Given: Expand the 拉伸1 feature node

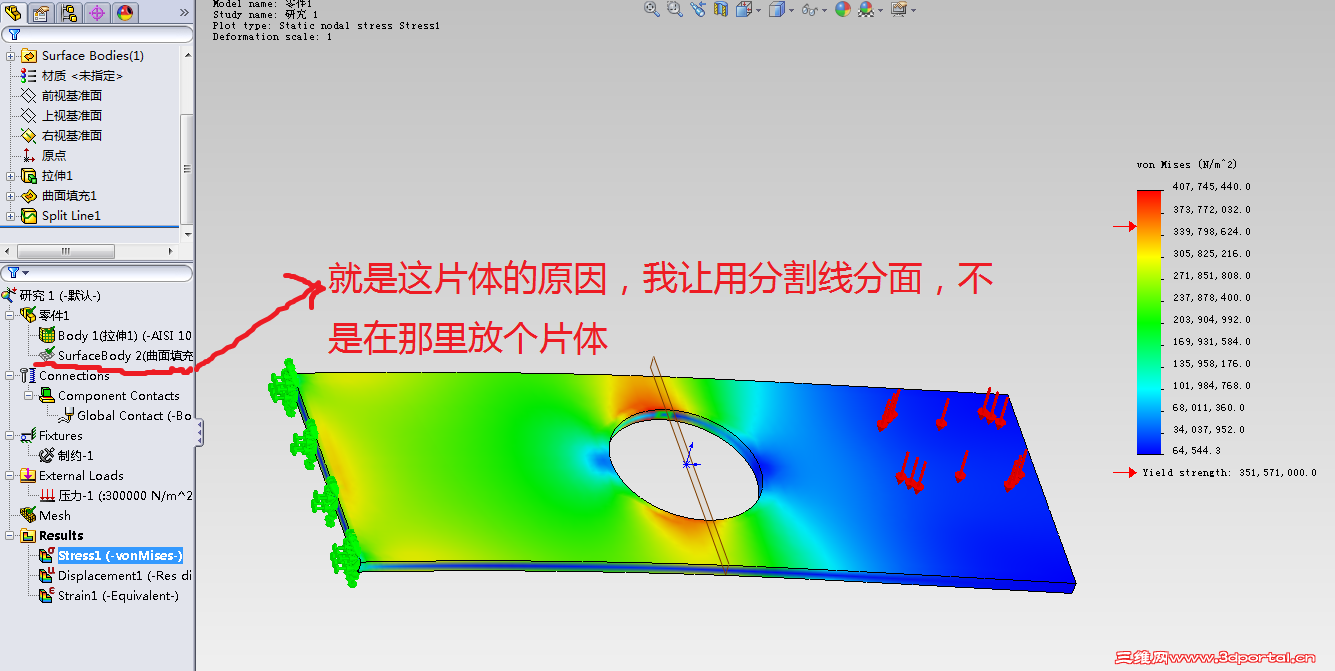Looking at the screenshot, I should tap(11, 176).
